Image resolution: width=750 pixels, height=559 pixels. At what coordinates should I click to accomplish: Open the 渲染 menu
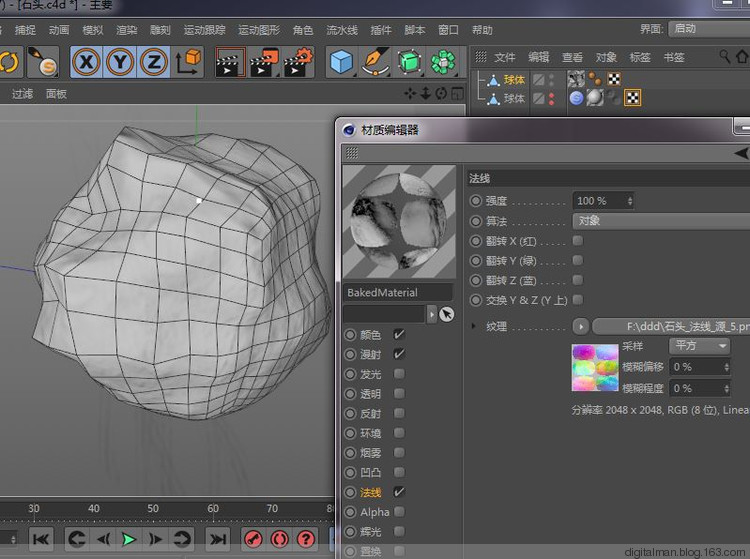pos(126,30)
